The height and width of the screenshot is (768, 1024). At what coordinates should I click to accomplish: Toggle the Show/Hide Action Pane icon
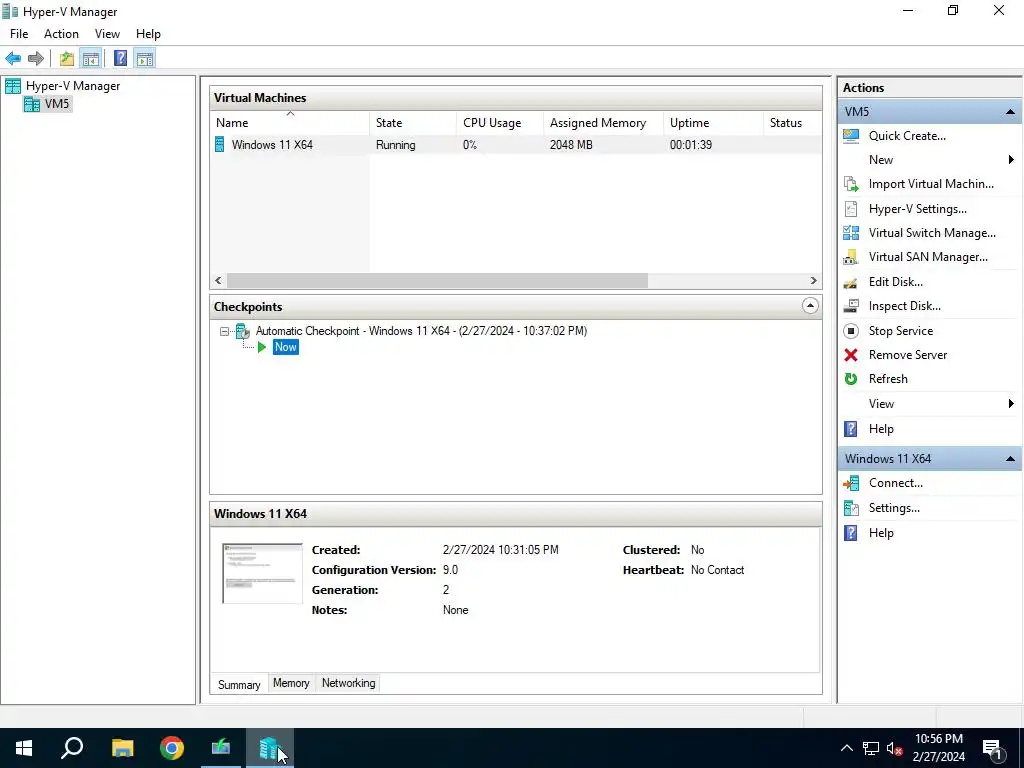coord(145,59)
